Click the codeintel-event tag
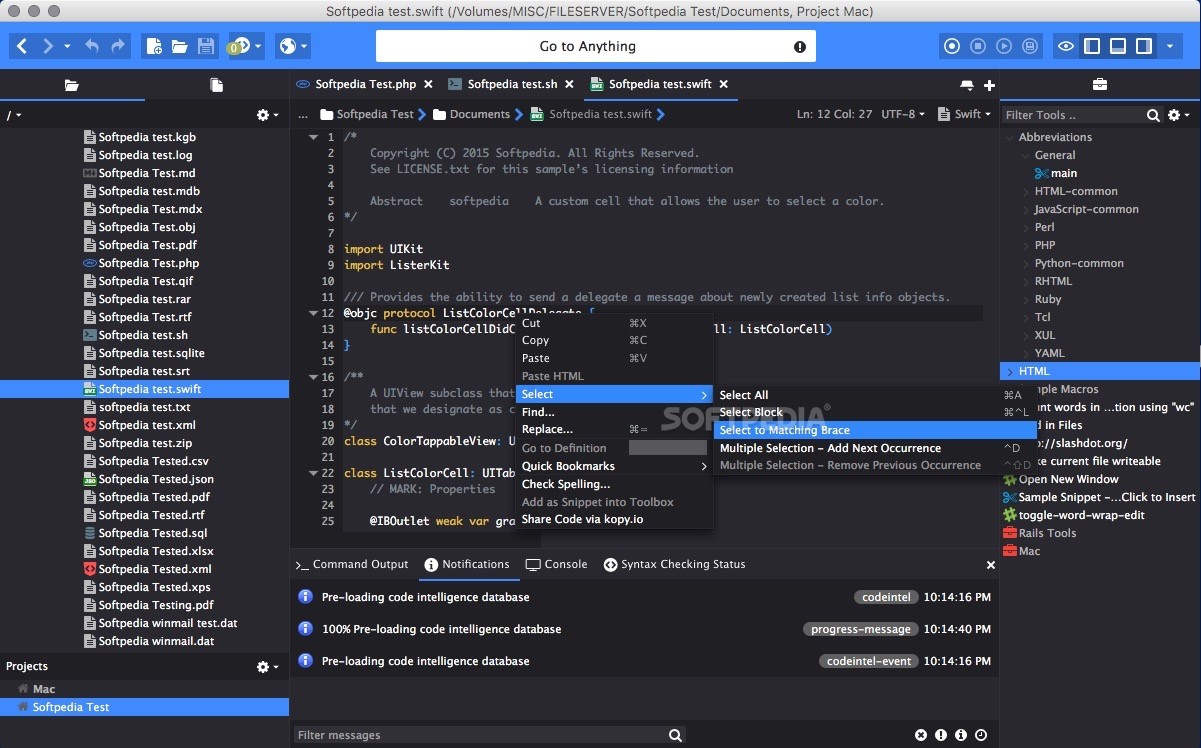The width and height of the screenshot is (1201, 748). 869,661
